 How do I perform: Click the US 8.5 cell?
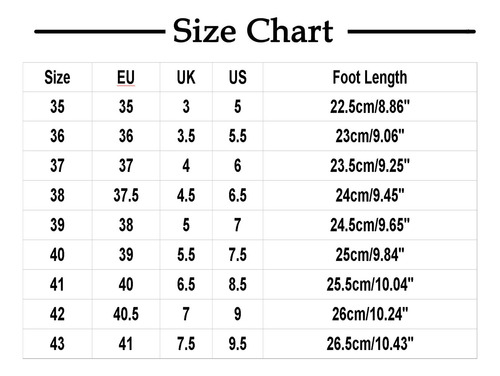tap(238, 284)
